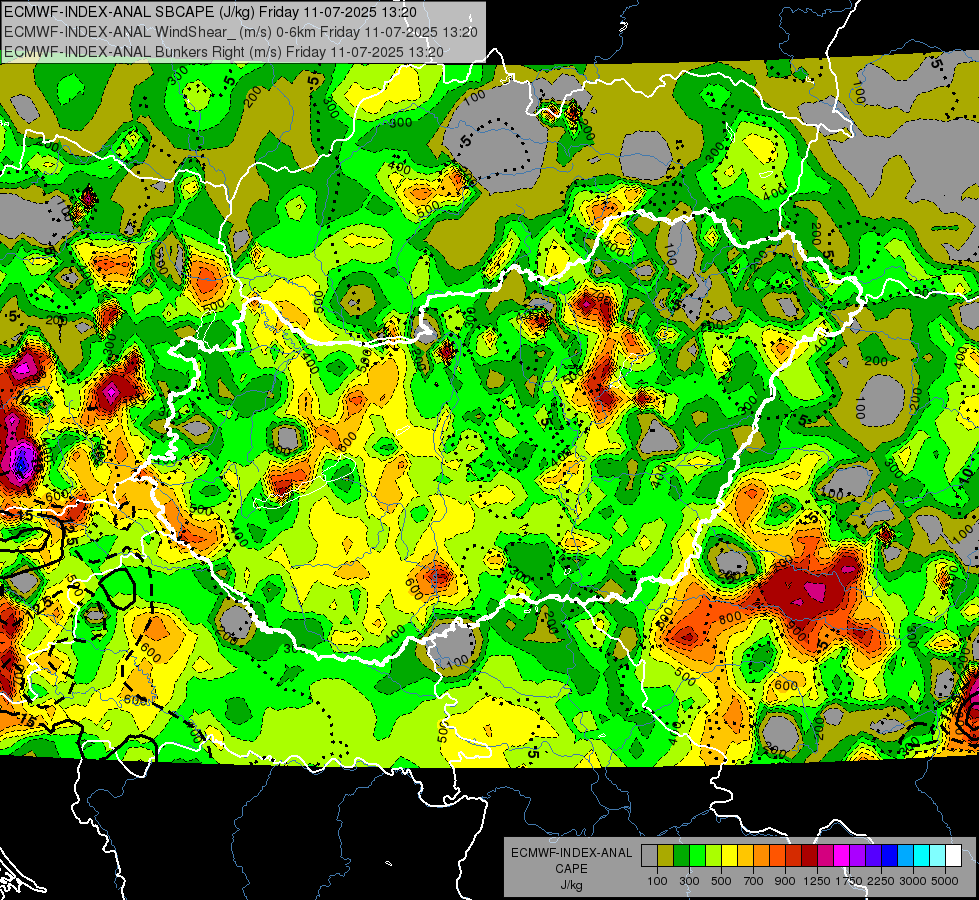
Task: Pick the cyan swatch right after the 3000 tick
Action: coord(922,855)
